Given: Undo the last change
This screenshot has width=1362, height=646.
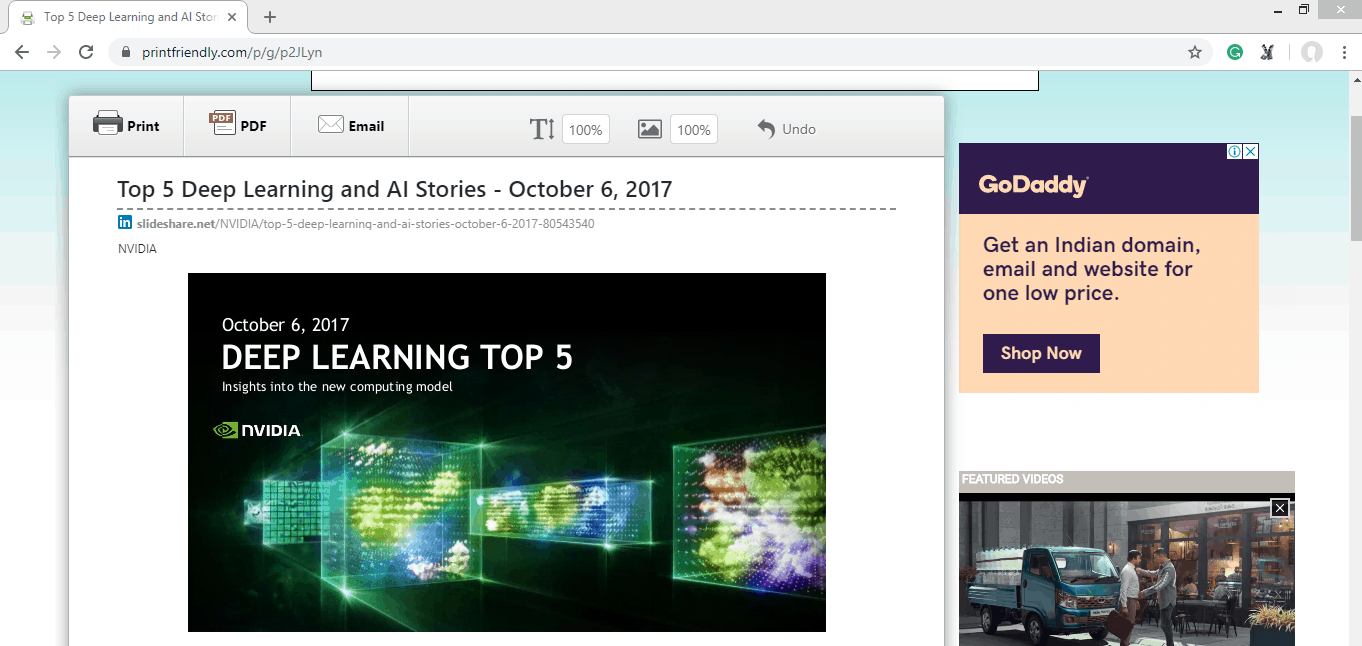Looking at the screenshot, I should point(786,129).
